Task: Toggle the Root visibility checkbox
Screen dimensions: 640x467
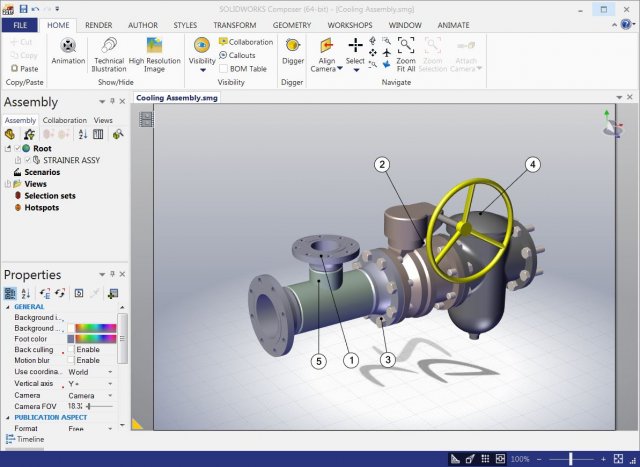Action: coord(18,148)
